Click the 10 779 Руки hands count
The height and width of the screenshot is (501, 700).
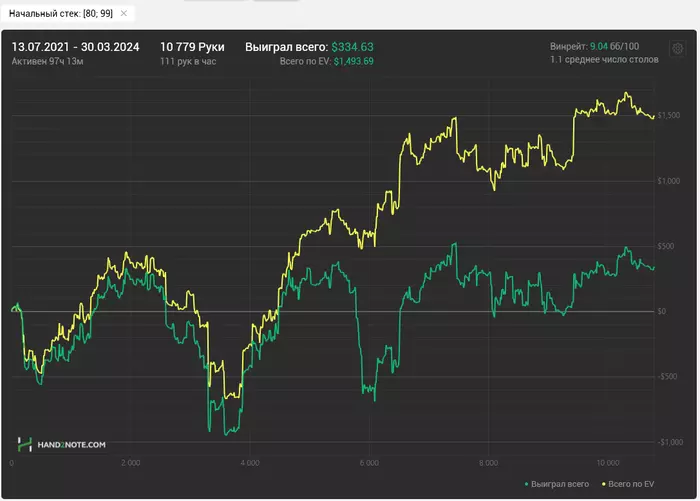tap(192, 46)
